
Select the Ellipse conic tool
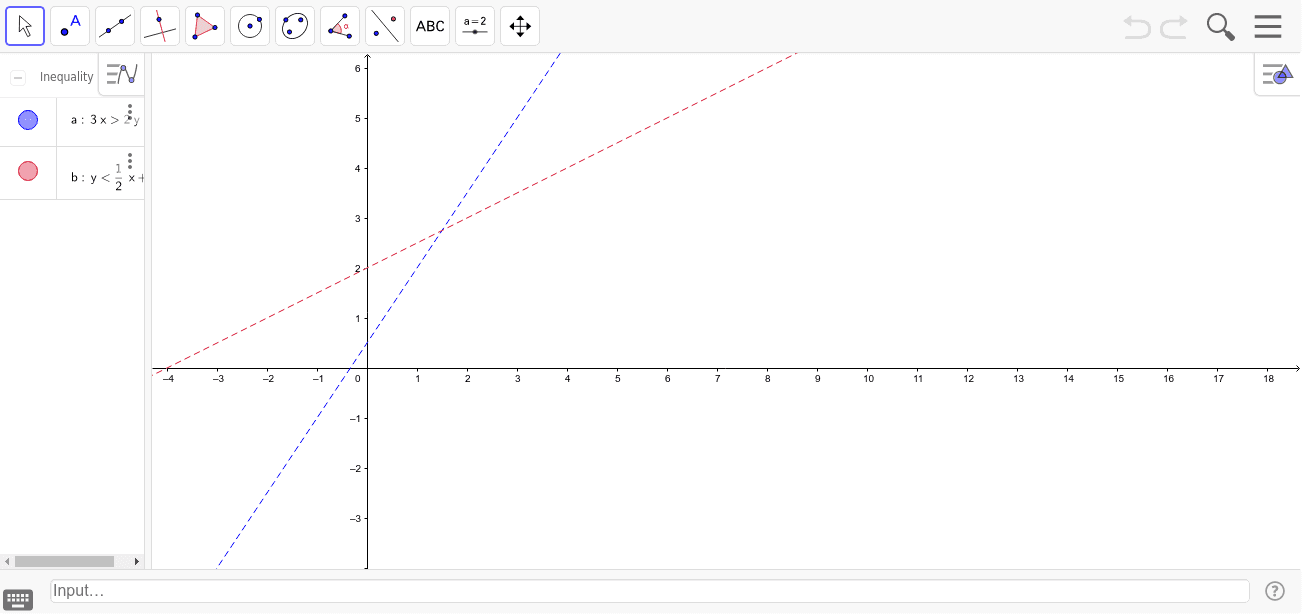(x=295, y=26)
